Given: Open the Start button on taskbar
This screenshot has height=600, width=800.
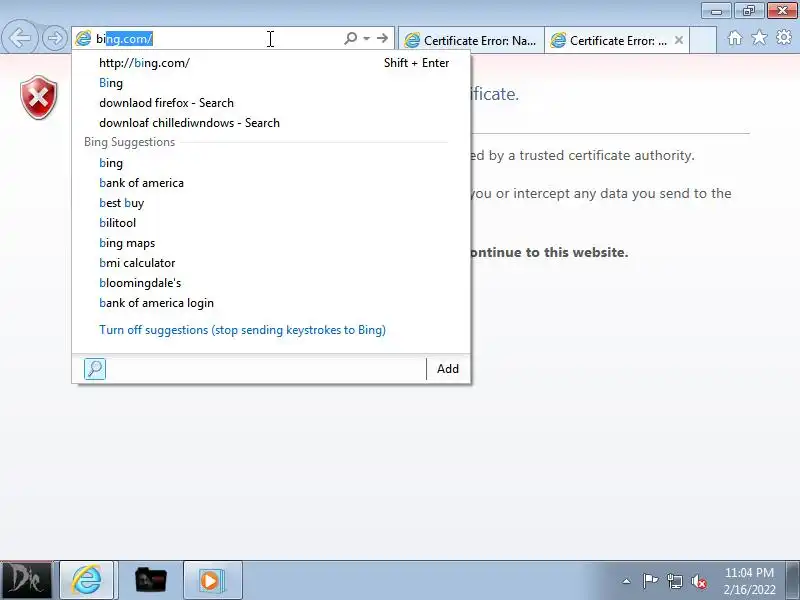Looking at the screenshot, I should 26,580.
